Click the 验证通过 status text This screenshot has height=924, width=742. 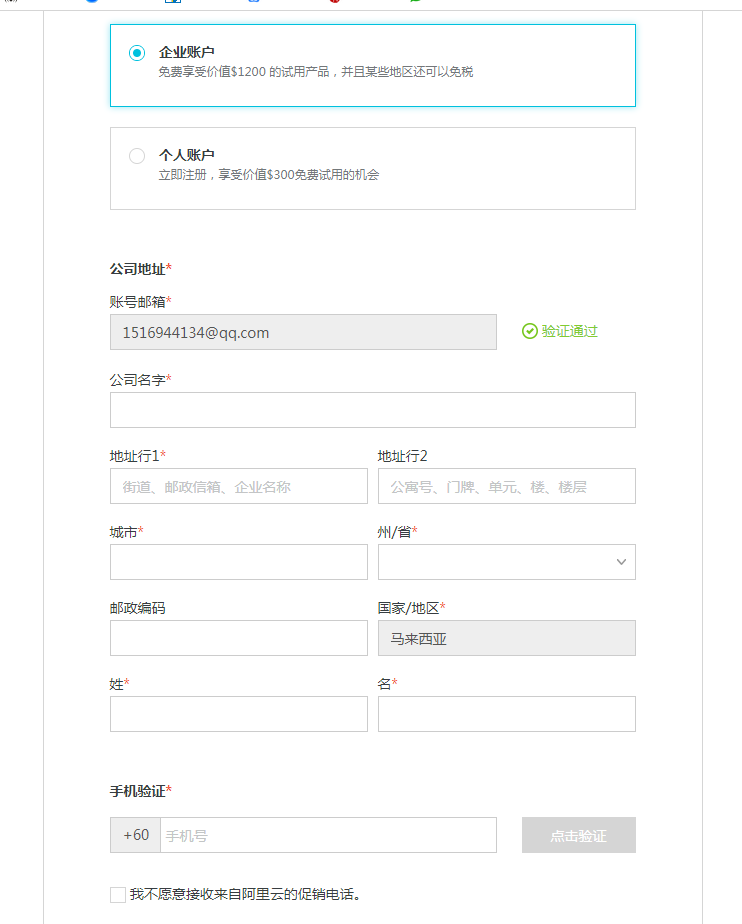point(569,331)
